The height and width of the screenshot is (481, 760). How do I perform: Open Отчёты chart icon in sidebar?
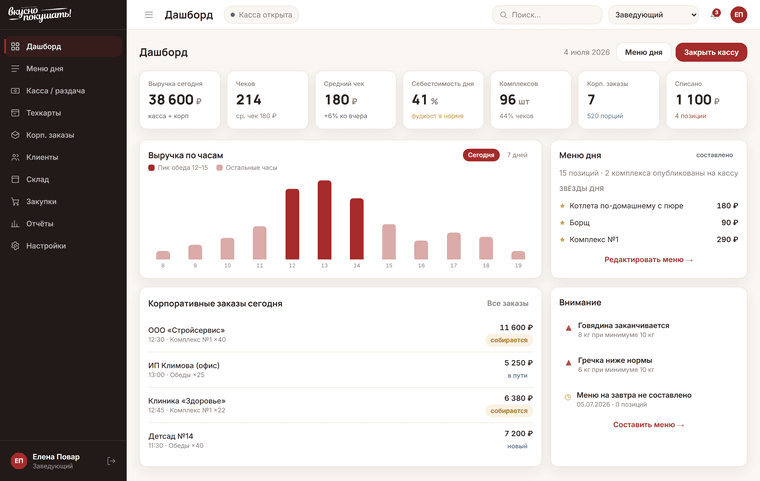pos(15,224)
